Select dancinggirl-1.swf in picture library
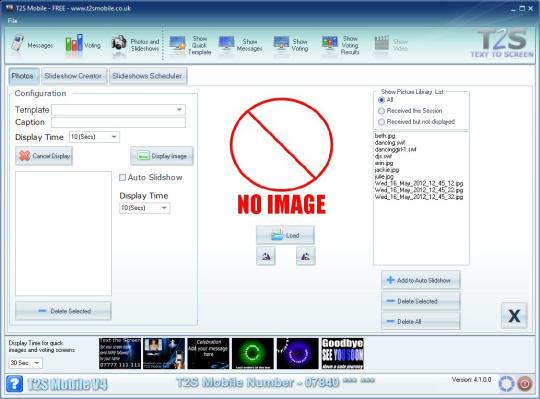The width and height of the screenshot is (540, 399). point(395,149)
